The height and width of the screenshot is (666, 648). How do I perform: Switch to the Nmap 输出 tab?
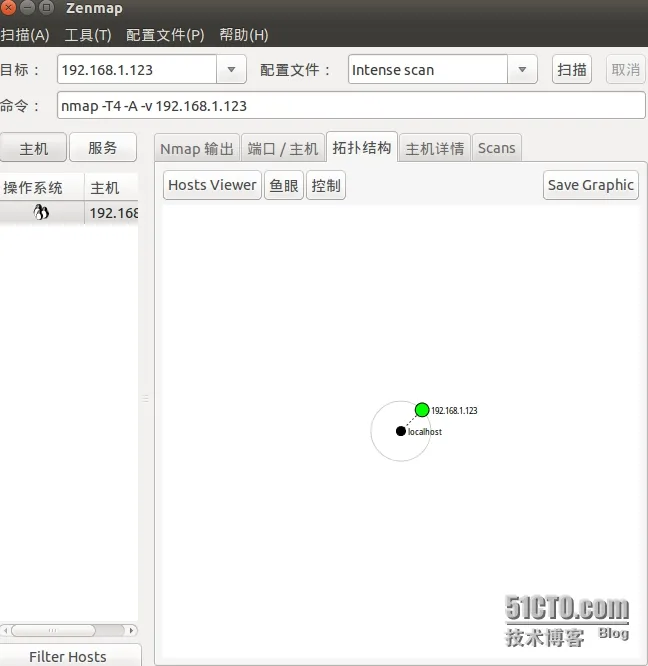coord(197,149)
